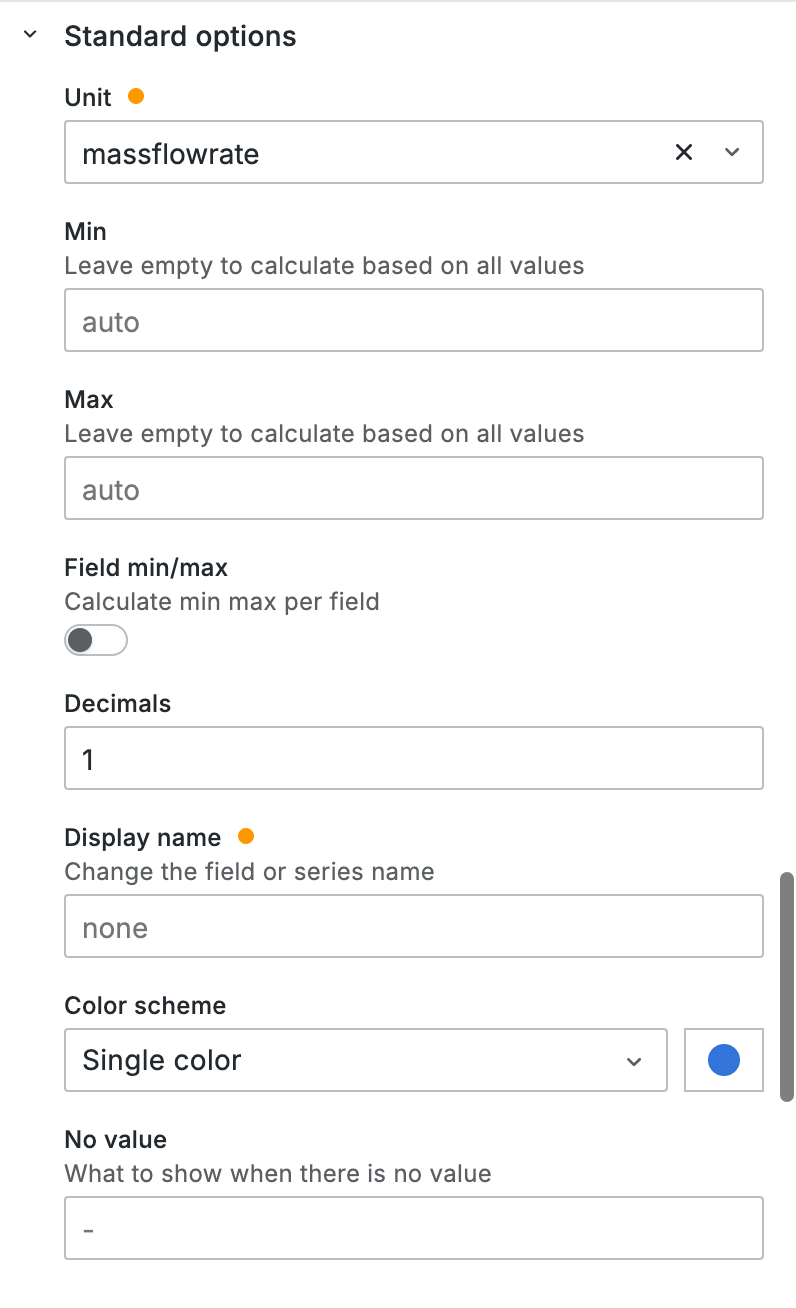Click the Display name text field
The height and width of the screenshot is (1308, 796).
point(413,927)
